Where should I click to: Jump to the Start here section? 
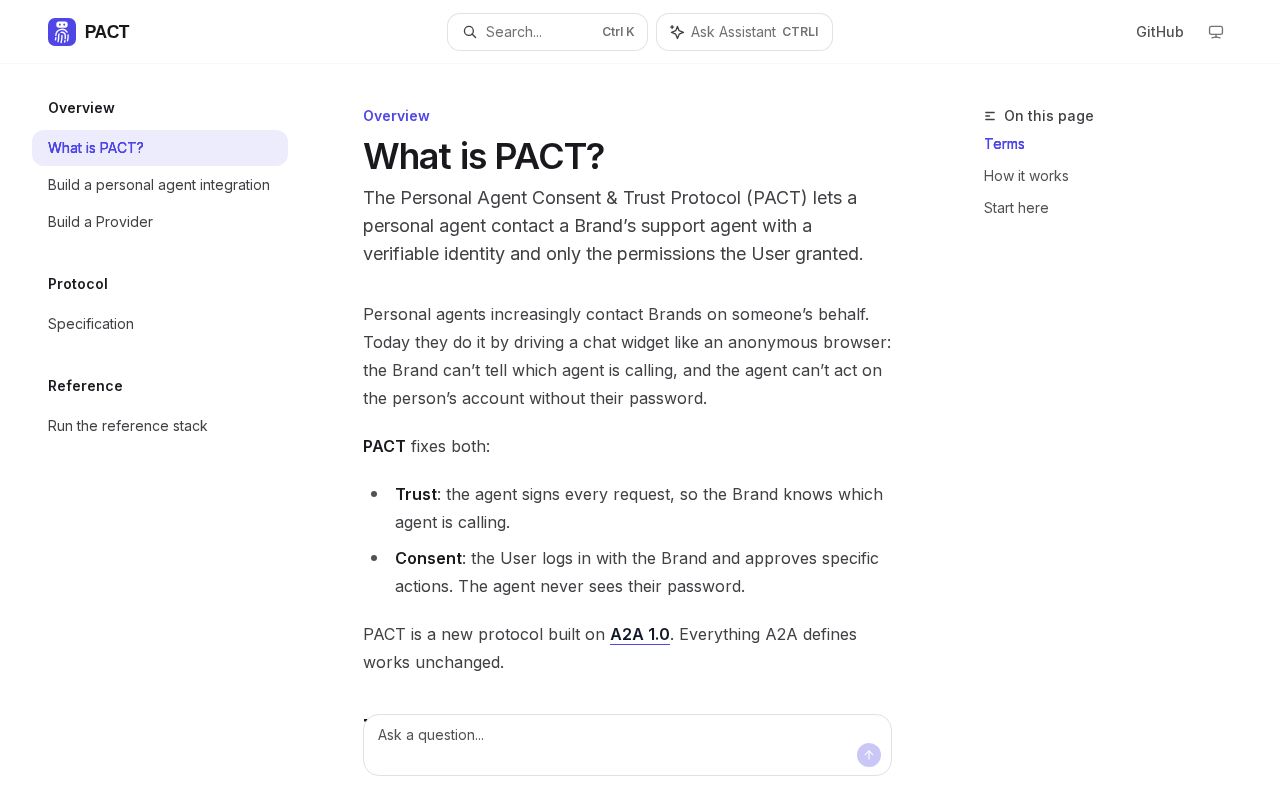[x=1016, y=208]
